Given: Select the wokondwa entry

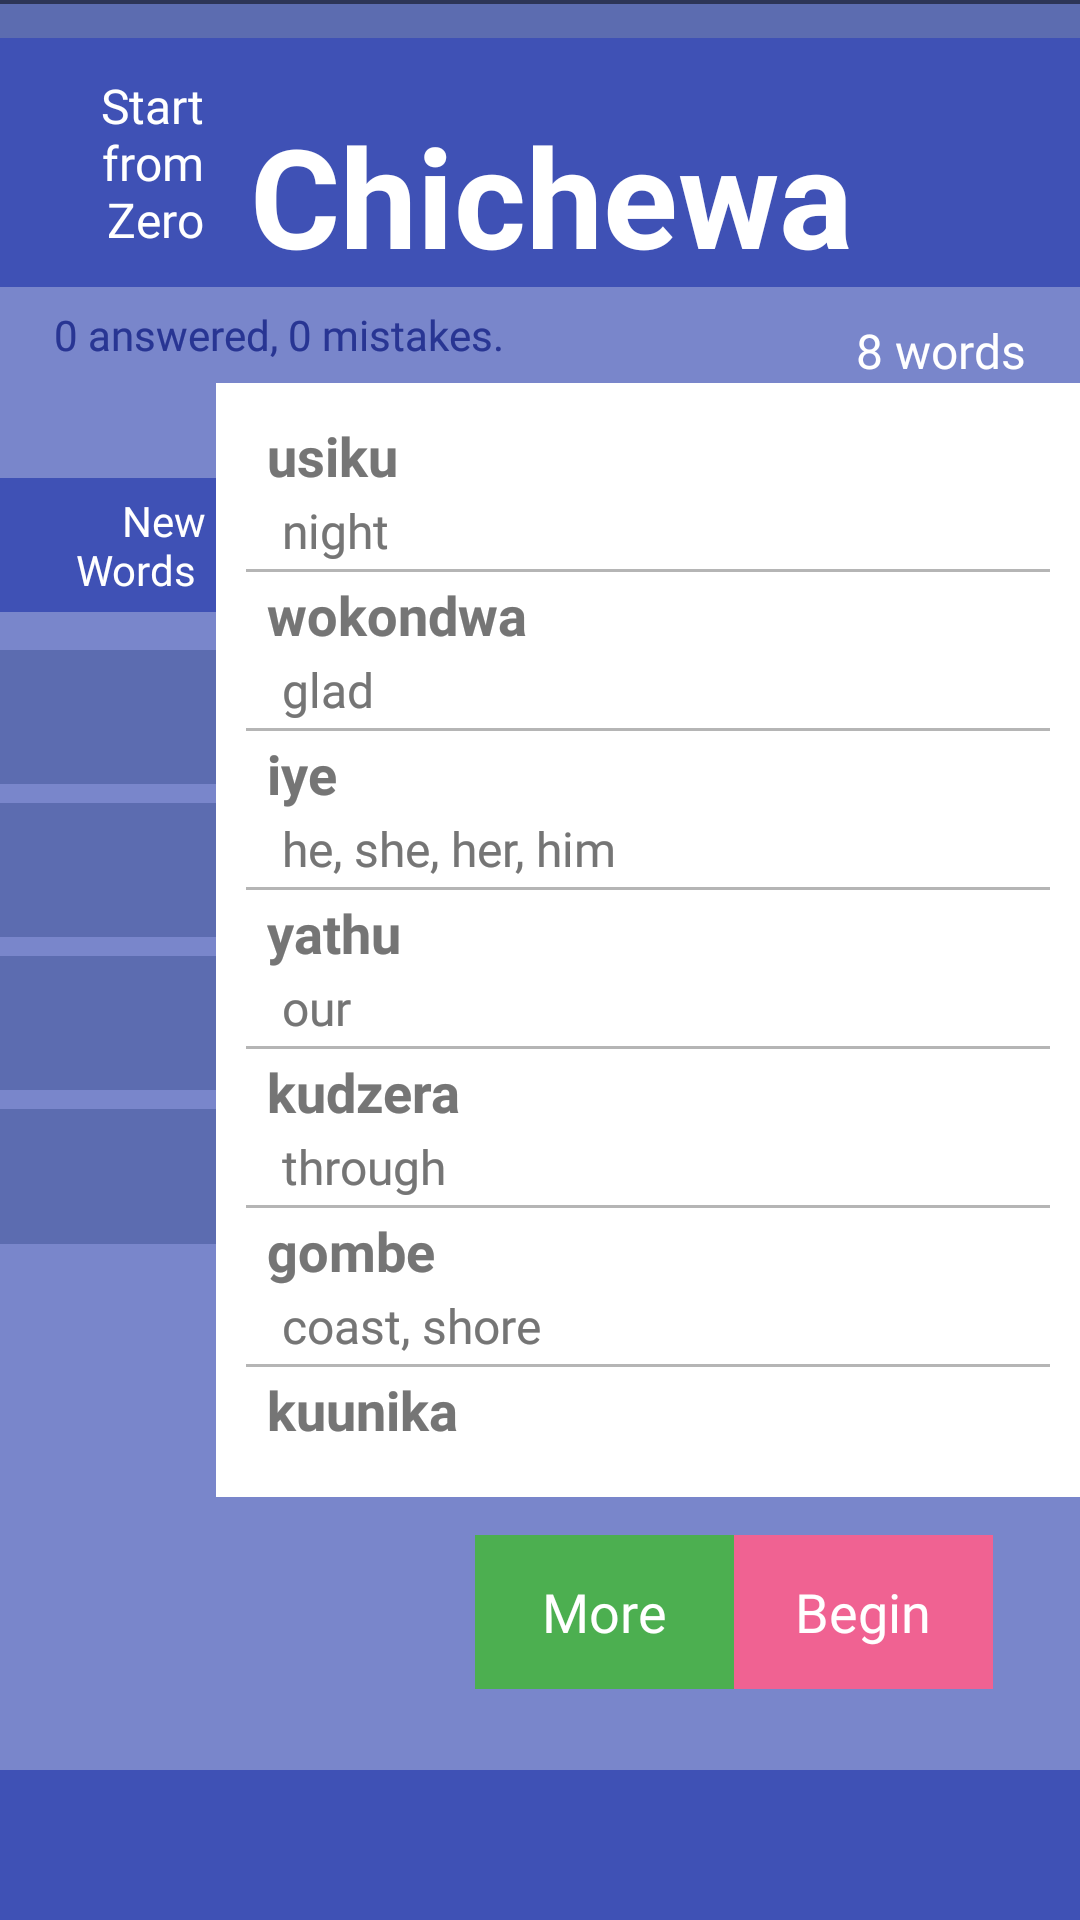Looking at the screenshot, I should coord(396,618).
